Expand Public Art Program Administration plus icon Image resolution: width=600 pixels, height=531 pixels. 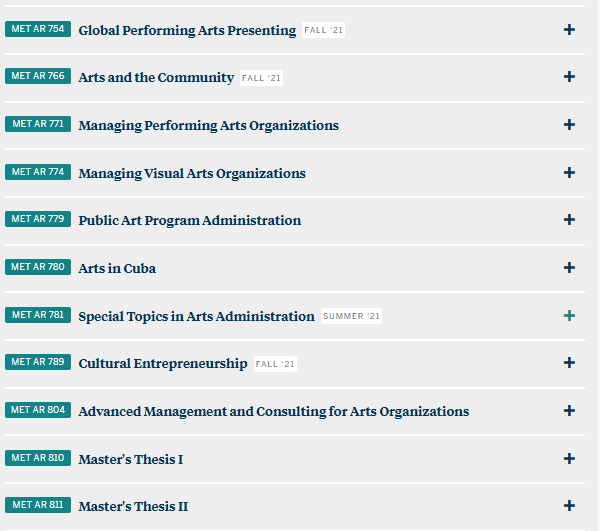[569, 219]
